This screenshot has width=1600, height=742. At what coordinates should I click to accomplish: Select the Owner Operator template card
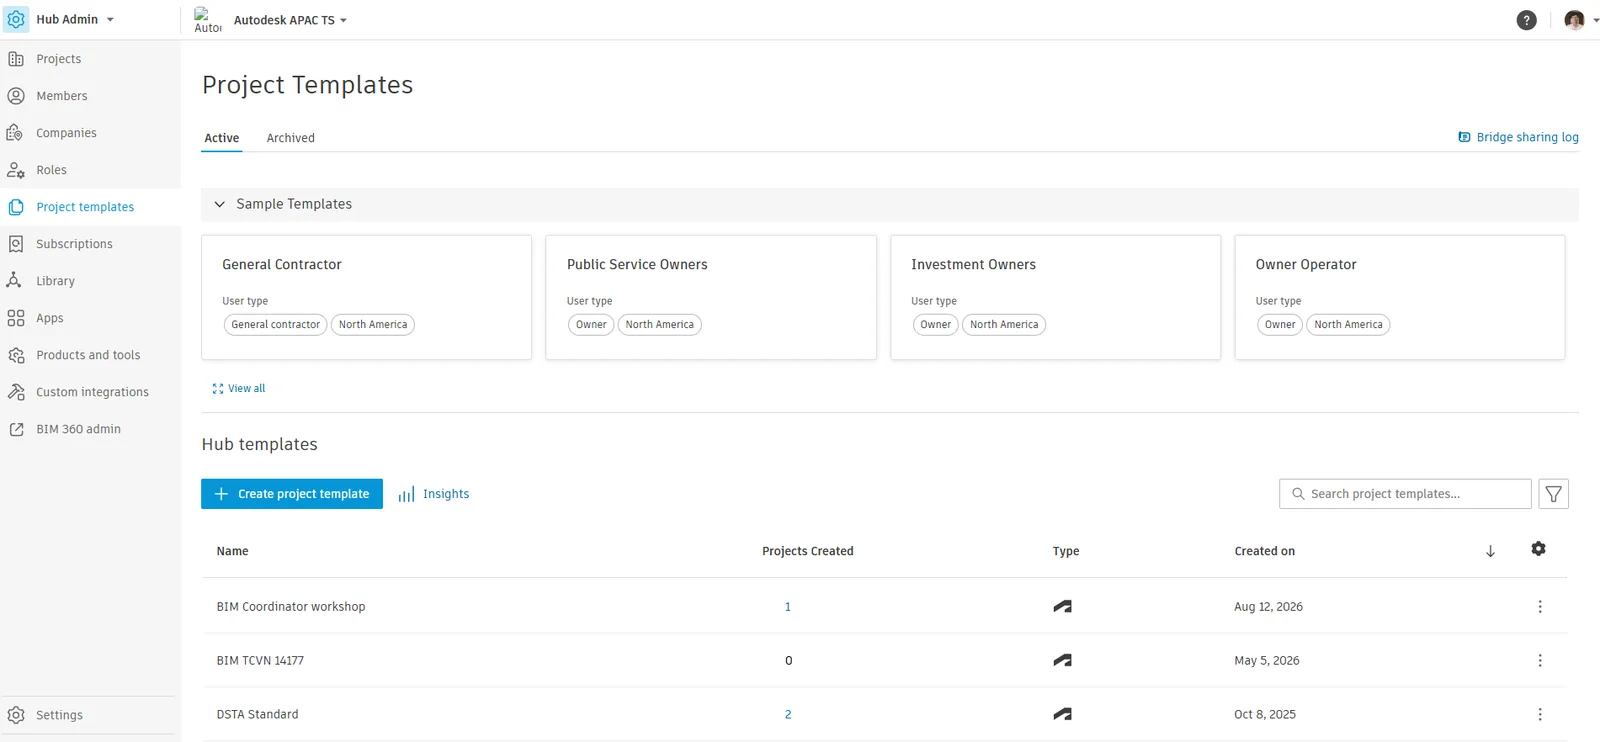coord(1400,297)
